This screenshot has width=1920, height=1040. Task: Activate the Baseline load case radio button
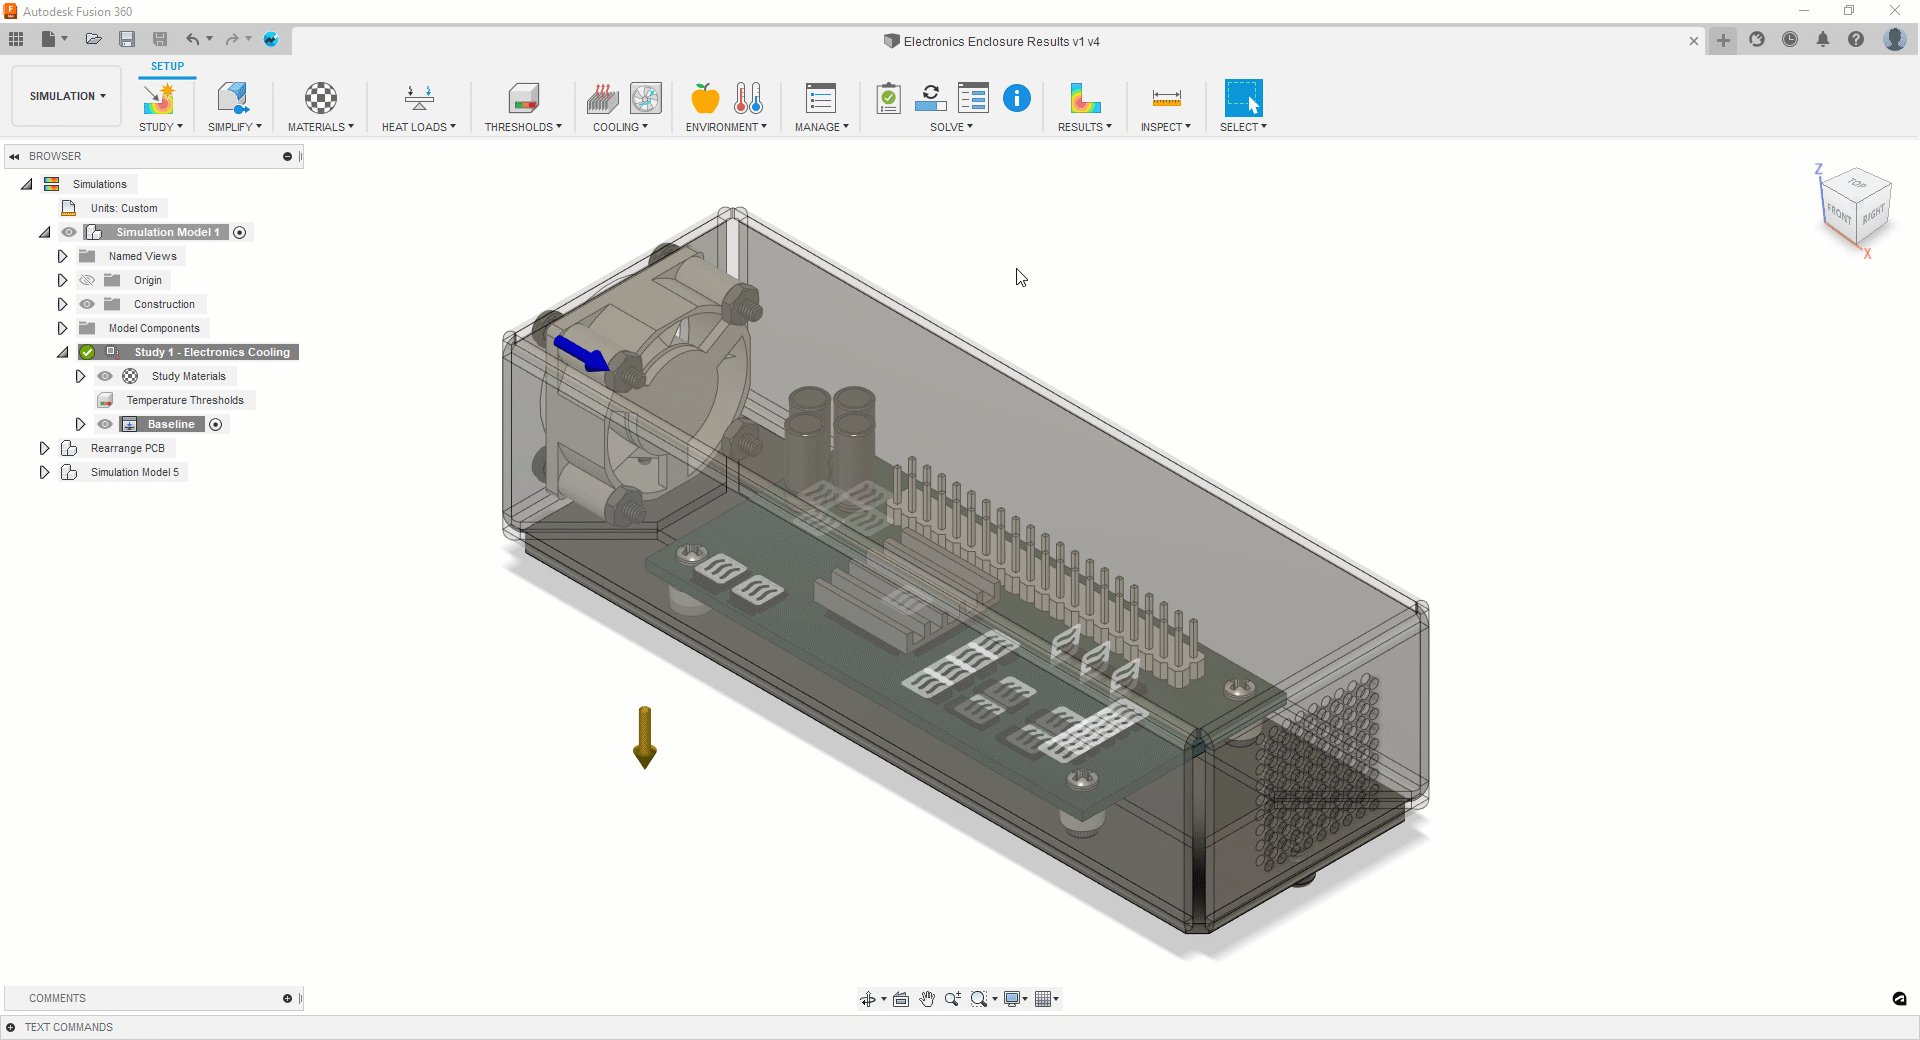point(216,424)
